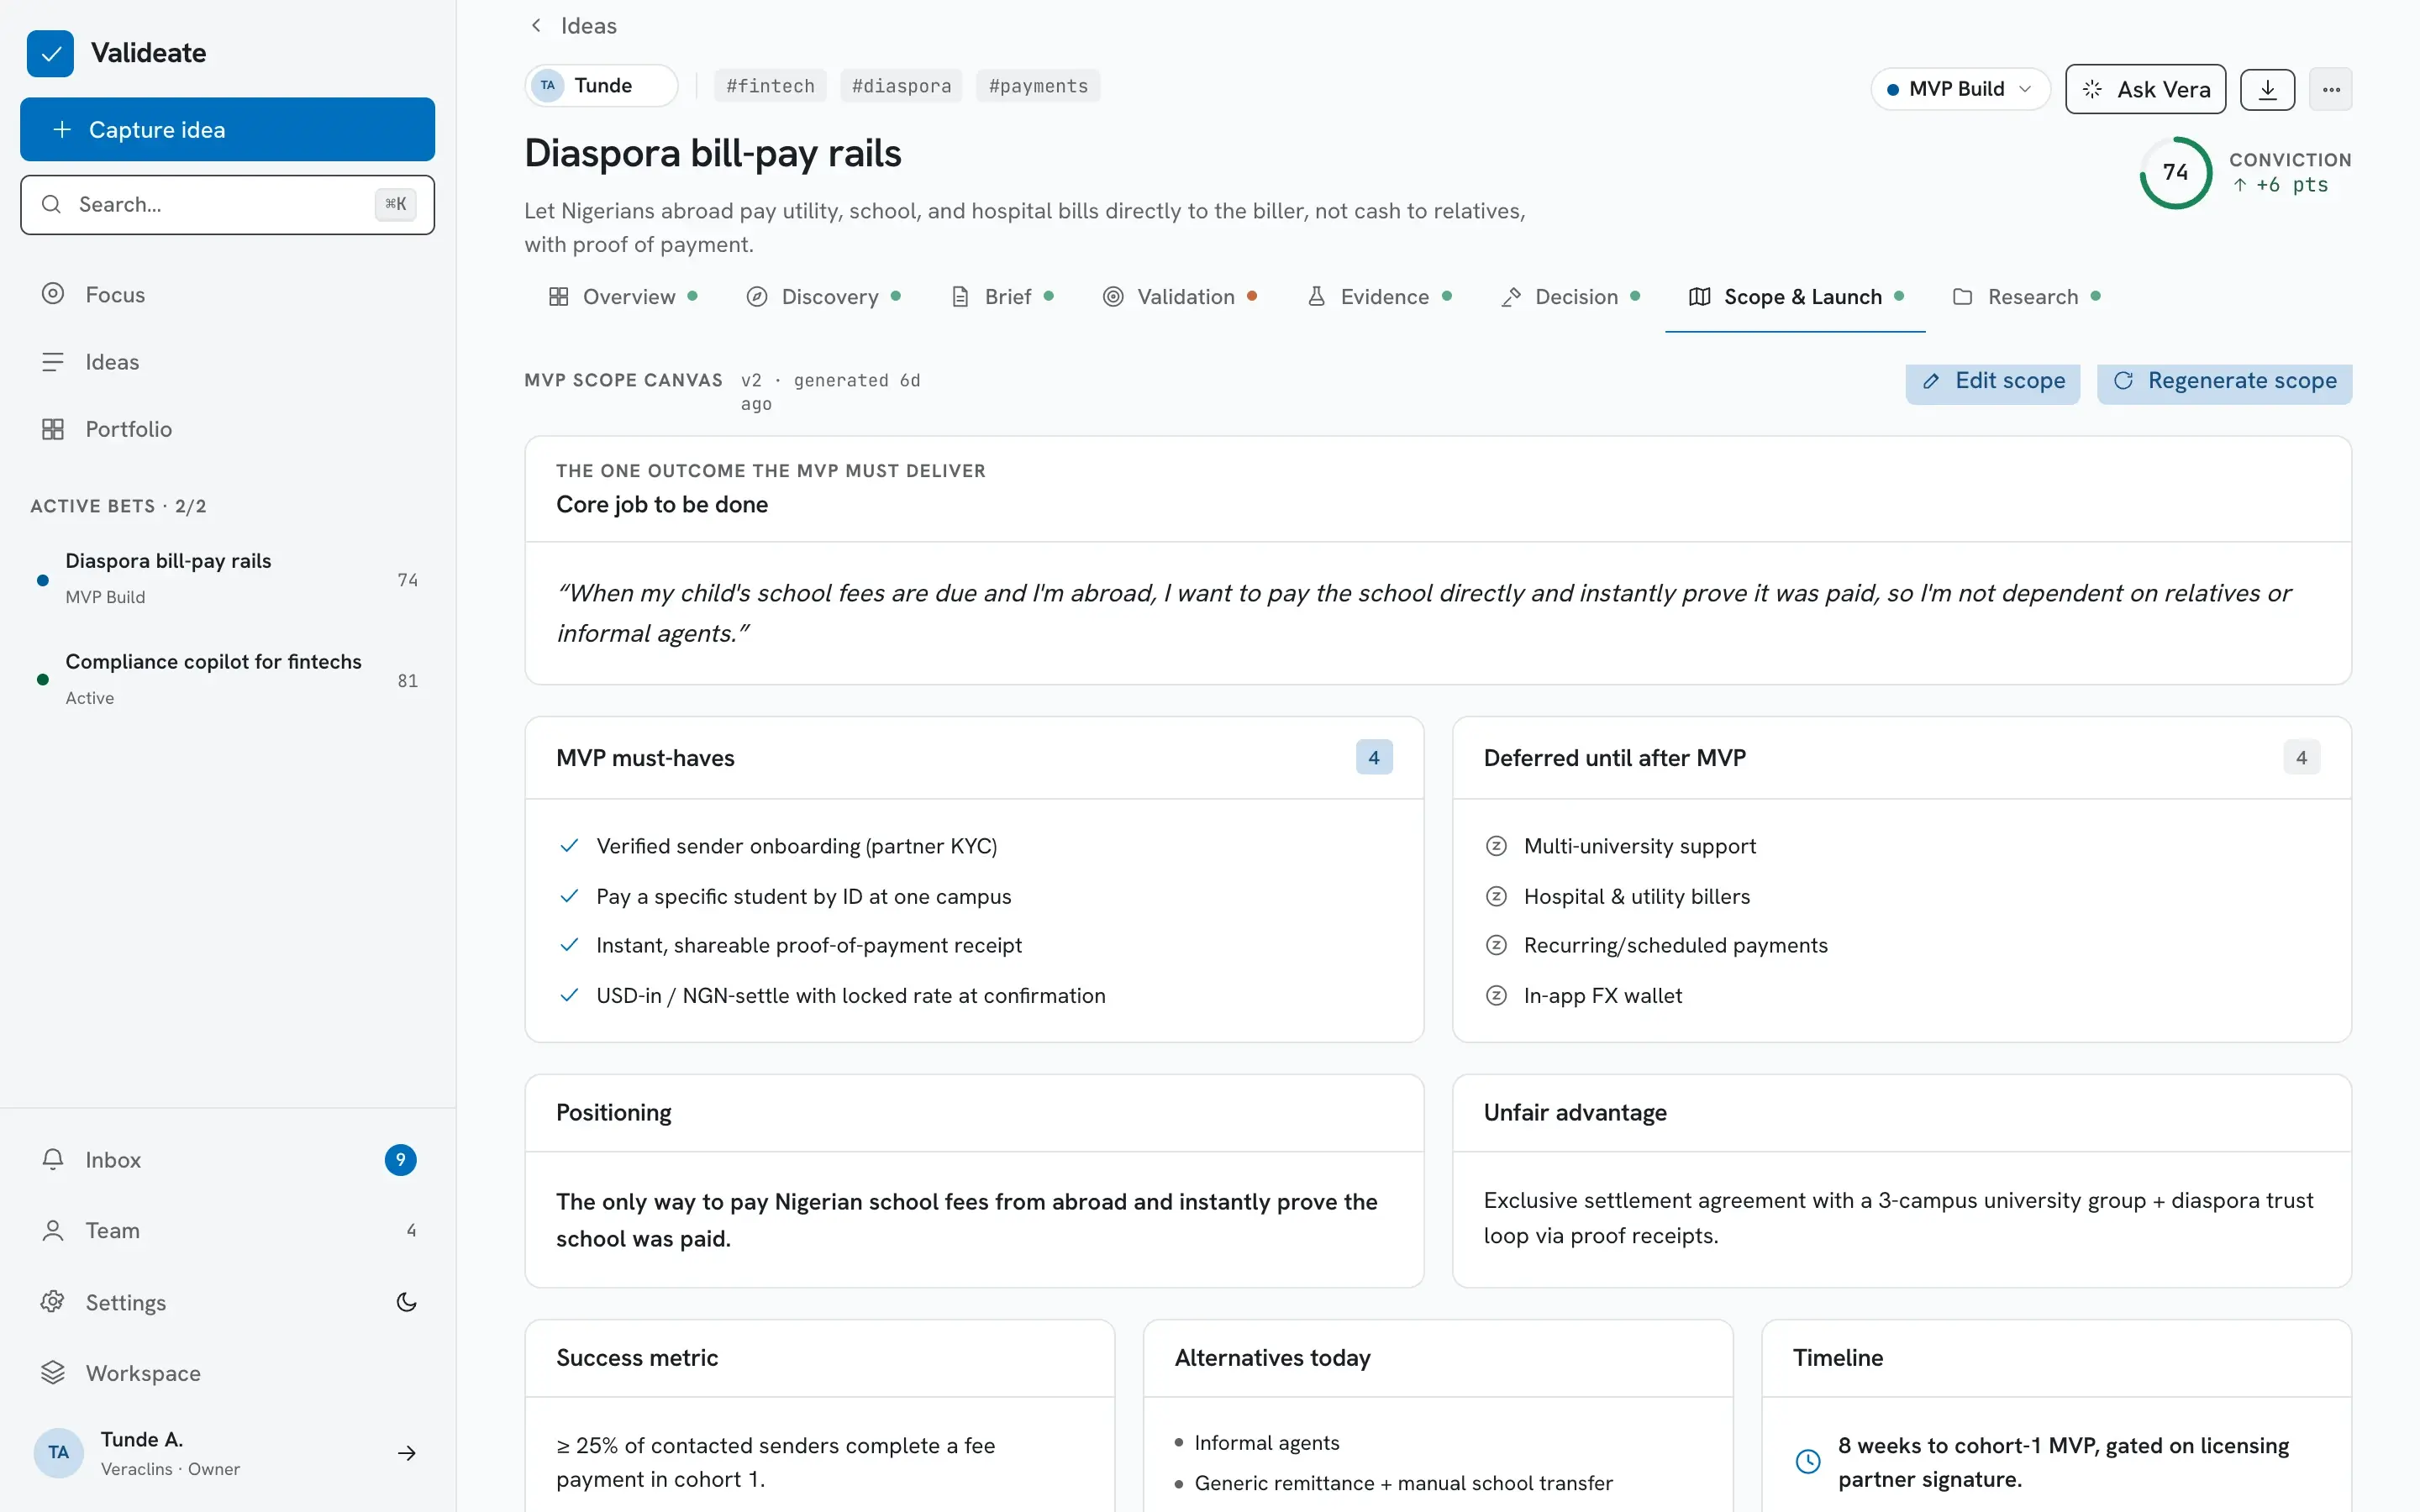Click the Ask Vera button
The width and height of the screenshot is (2420, 1512).
[x=2145, y=89]
